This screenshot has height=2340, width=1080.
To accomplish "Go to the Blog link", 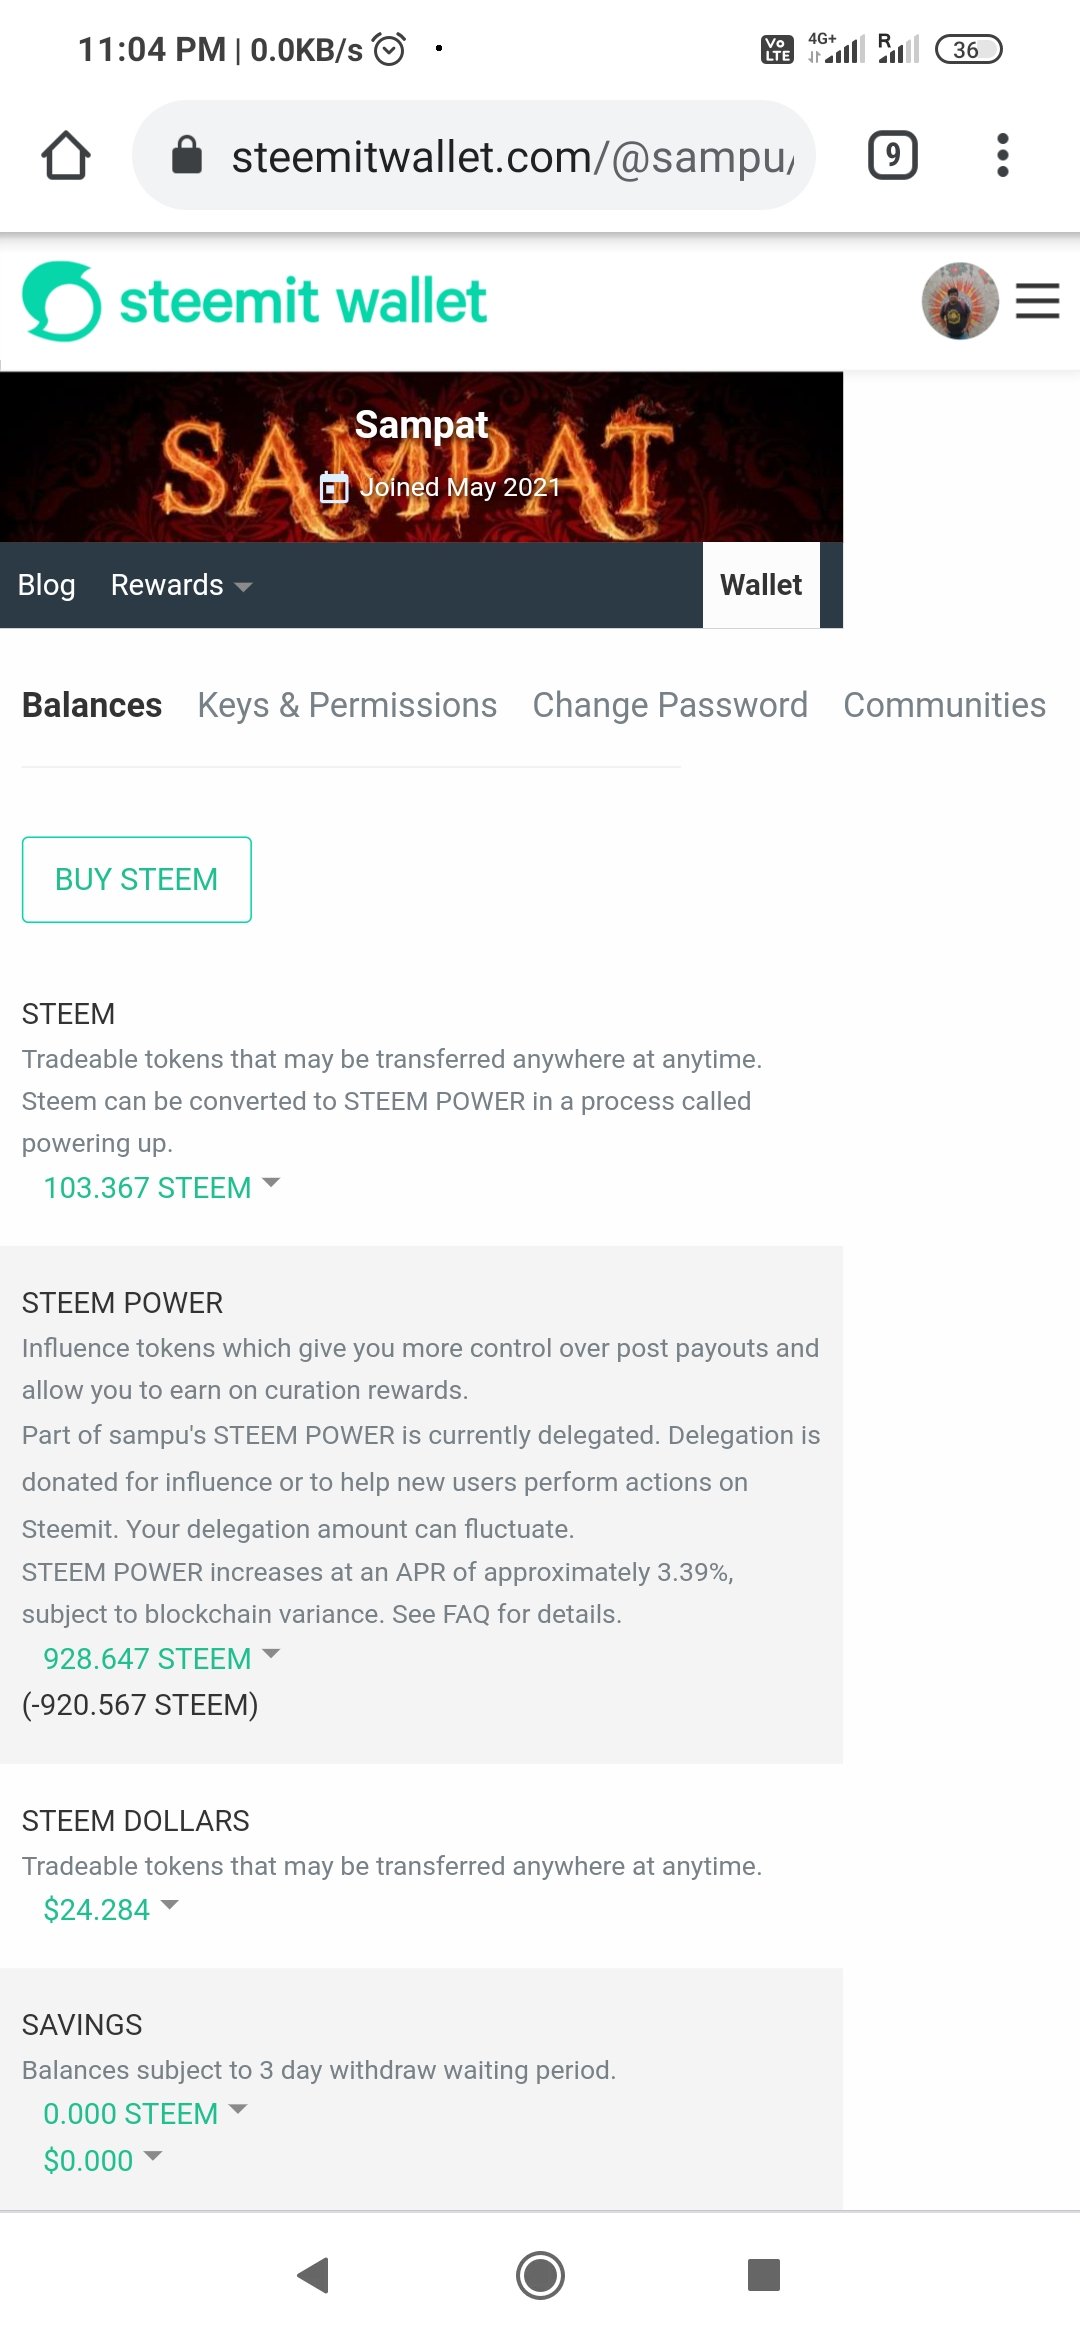I will 46,585.
